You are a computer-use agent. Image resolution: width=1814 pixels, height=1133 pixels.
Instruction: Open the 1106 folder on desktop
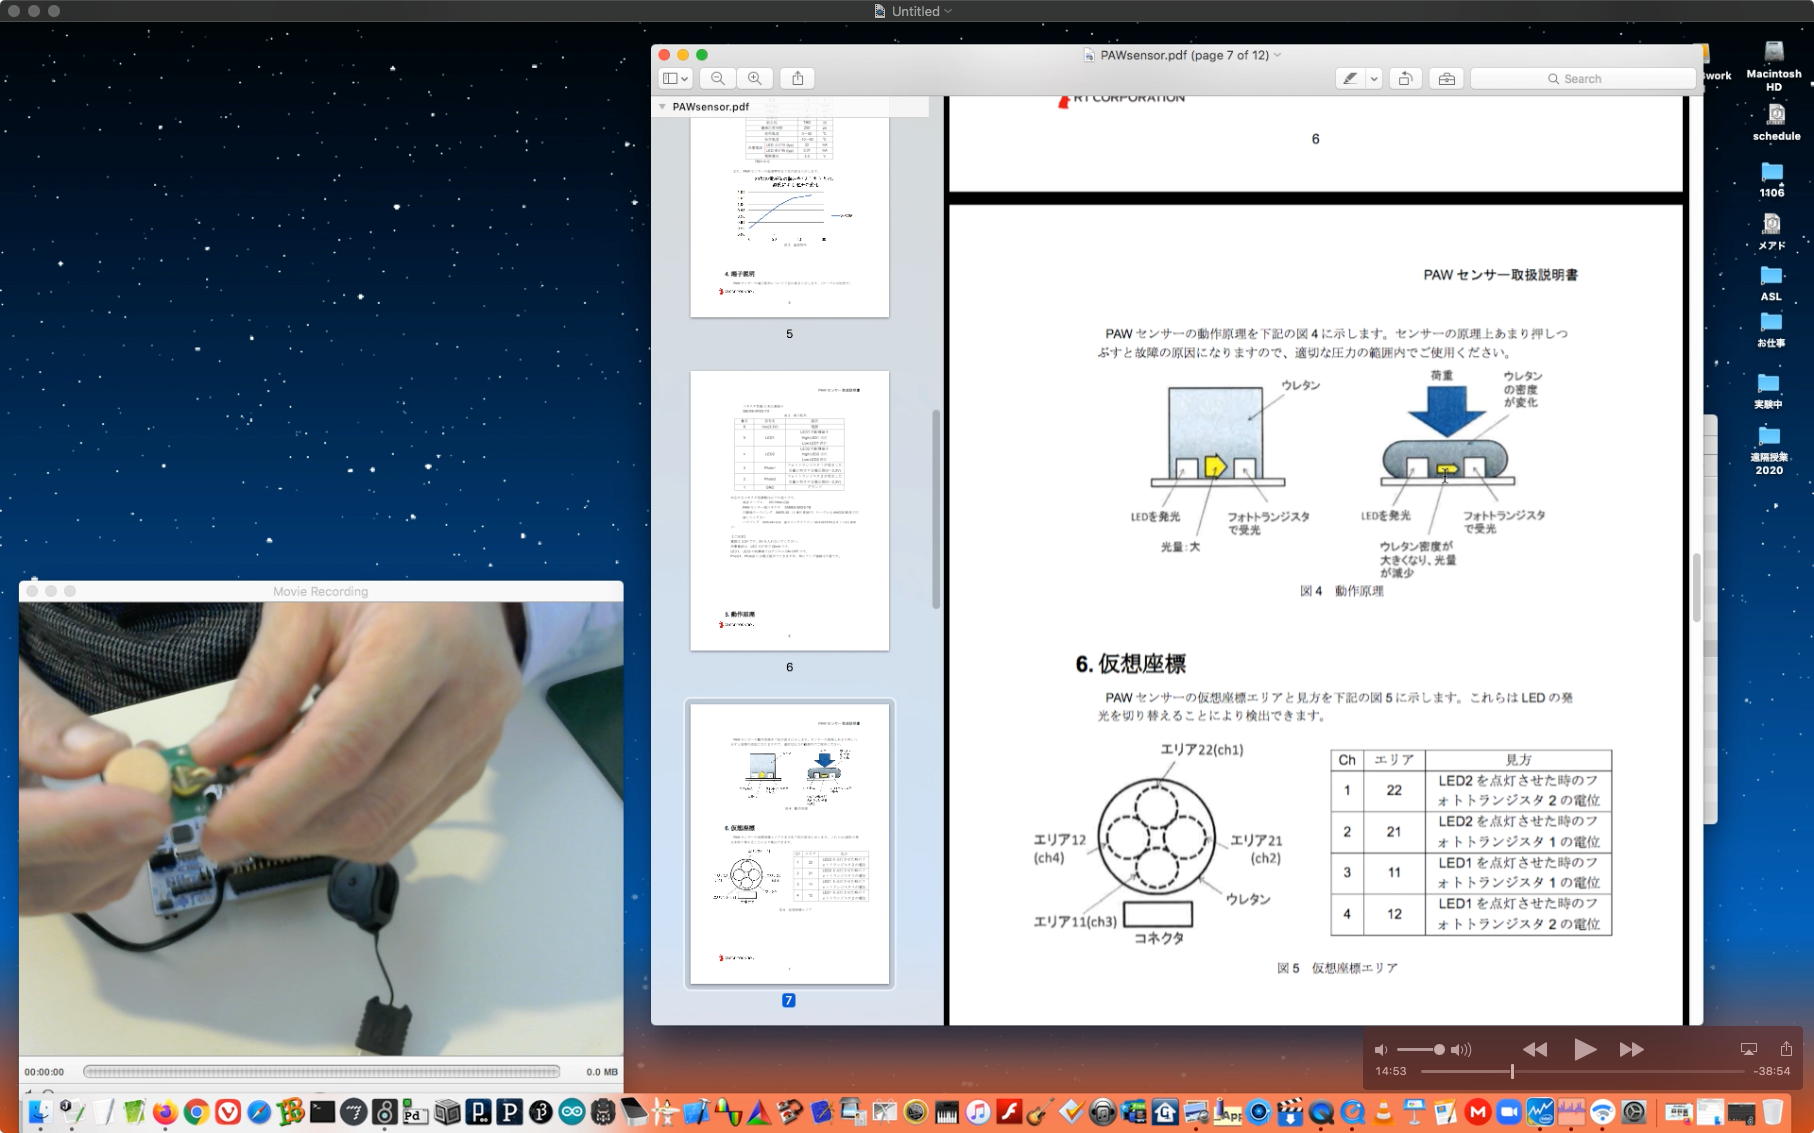click(x=1772, y=180)
